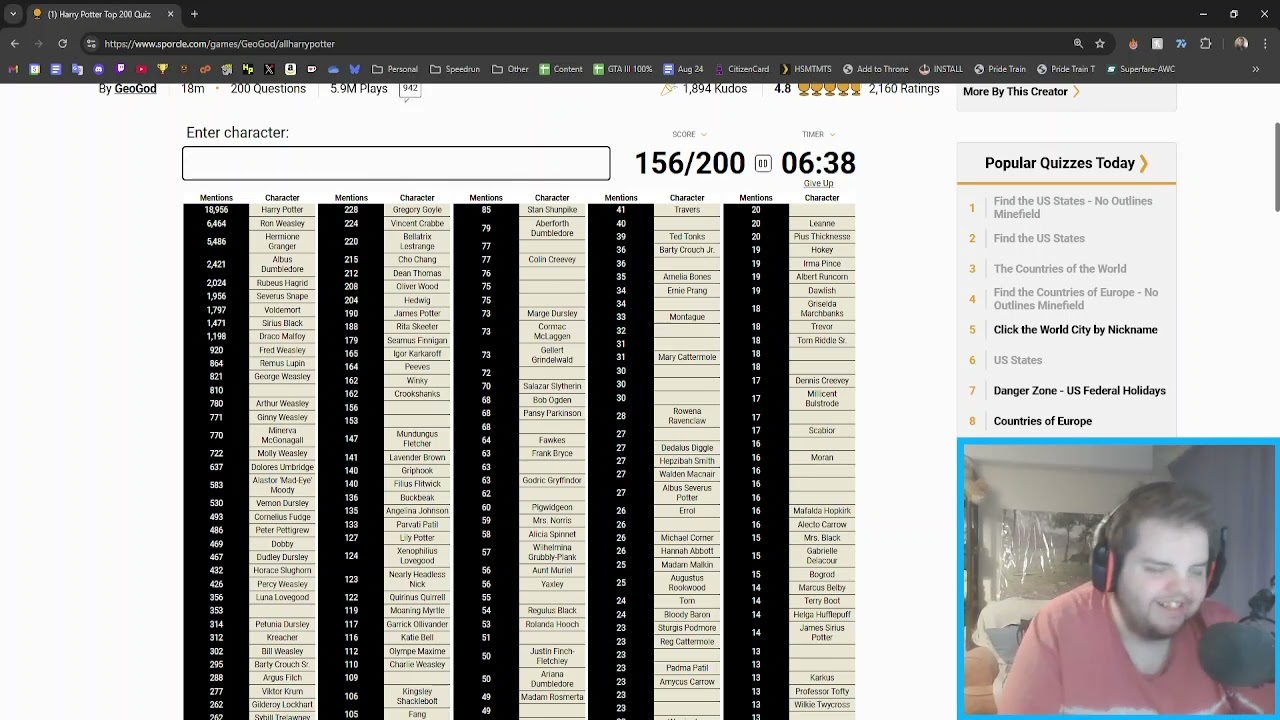Open the Speedrun bookmarks folder
The image size is (1280, 720).
click(x=455, y=69)
